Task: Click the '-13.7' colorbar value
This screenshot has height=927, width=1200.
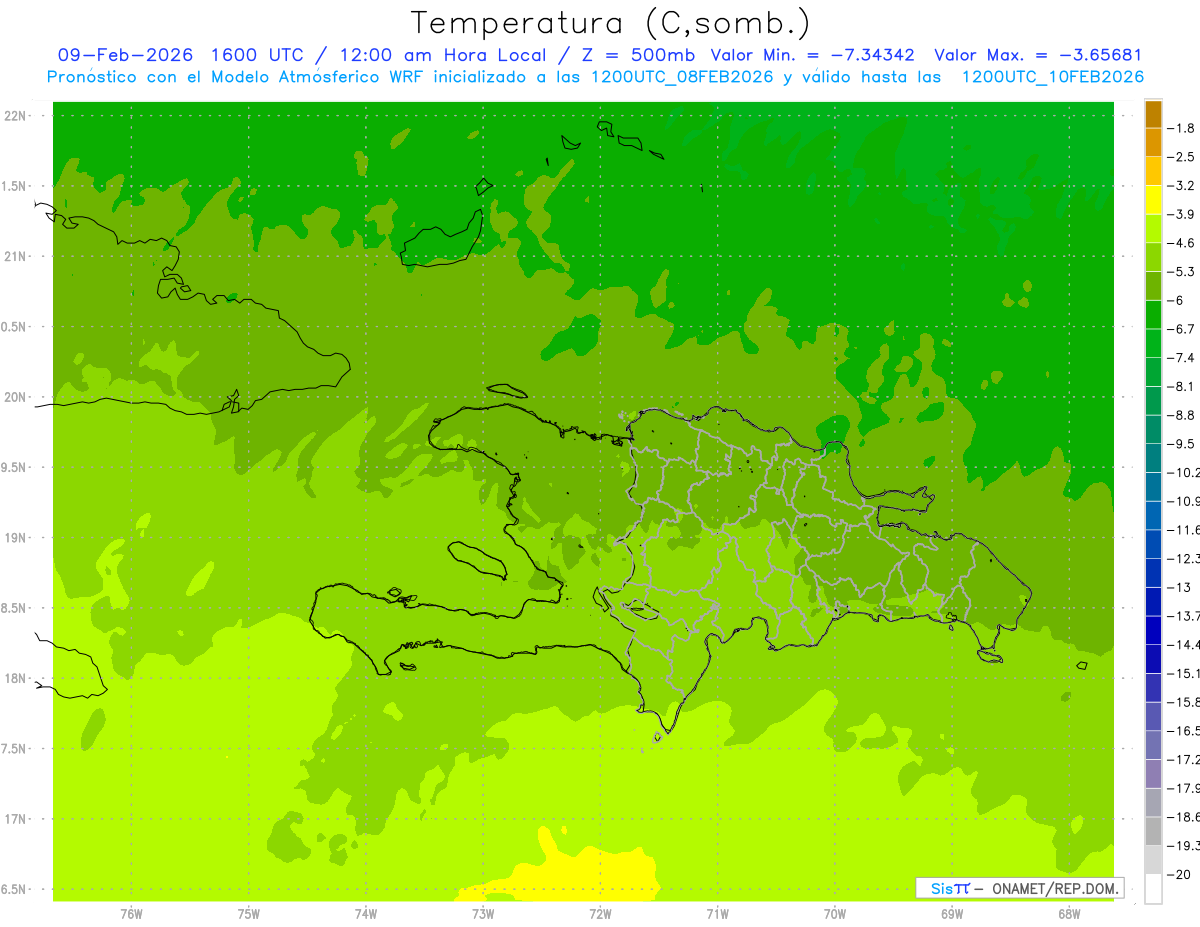Action: 1184,615
